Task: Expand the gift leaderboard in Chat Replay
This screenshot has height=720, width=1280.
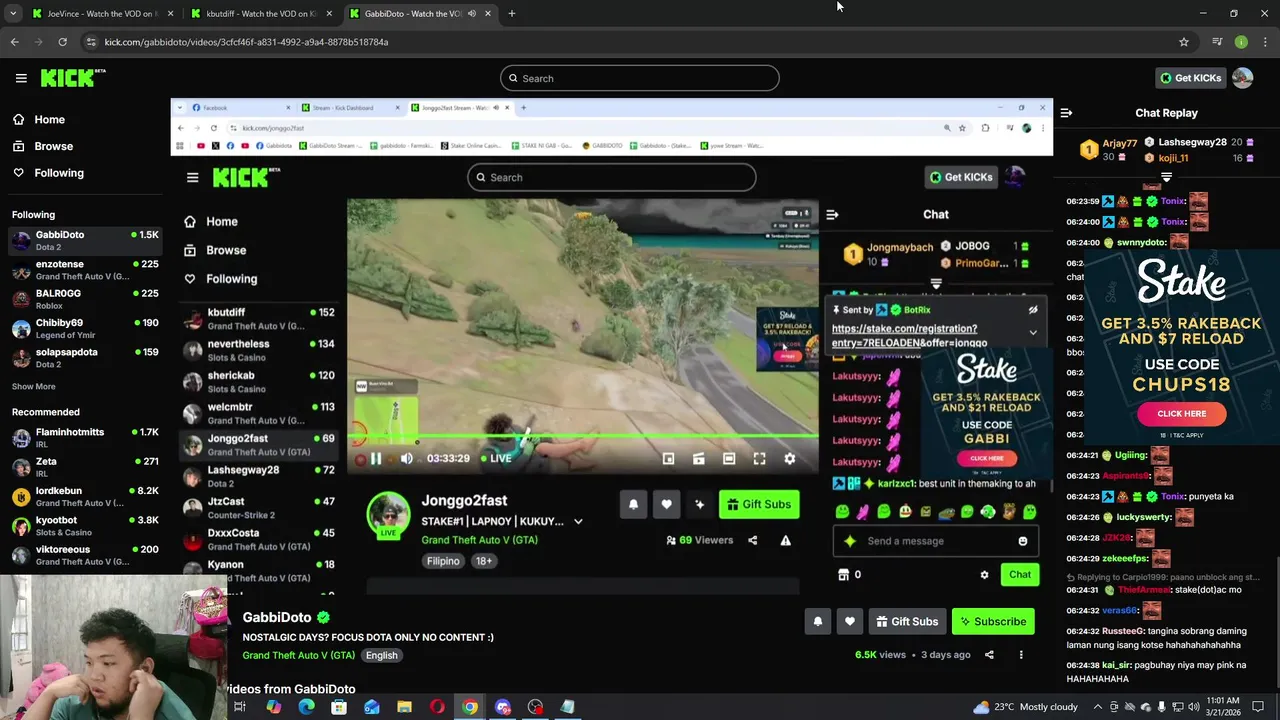Action: coord(1166,177)
